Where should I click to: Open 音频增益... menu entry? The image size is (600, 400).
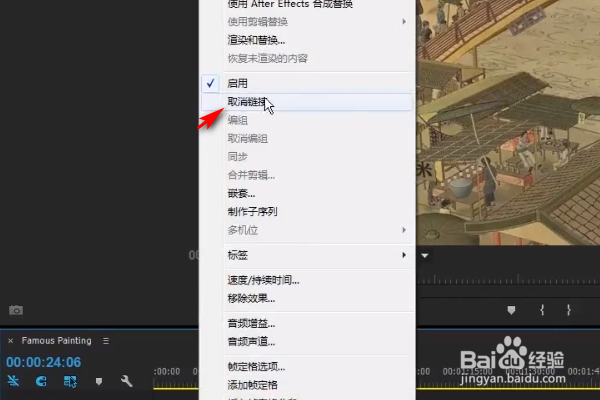(307, 324)
